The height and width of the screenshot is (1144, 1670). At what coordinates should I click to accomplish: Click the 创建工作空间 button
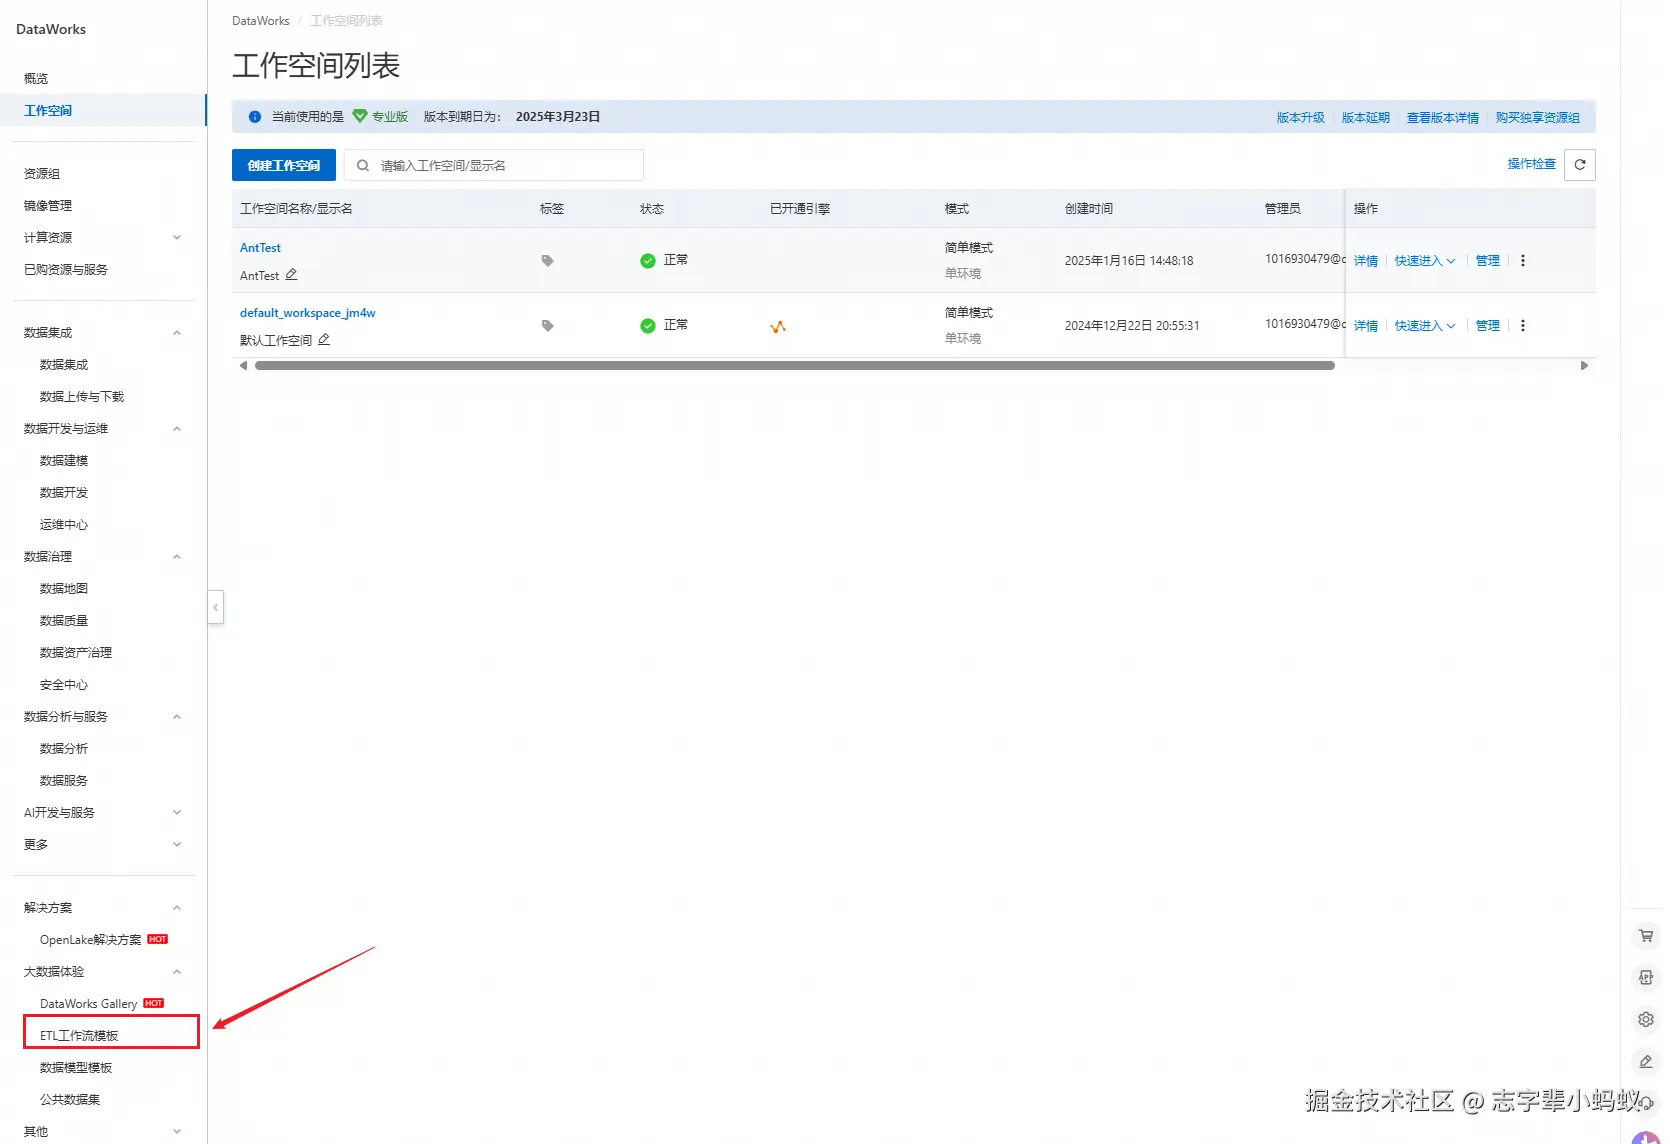pos(284,165)
